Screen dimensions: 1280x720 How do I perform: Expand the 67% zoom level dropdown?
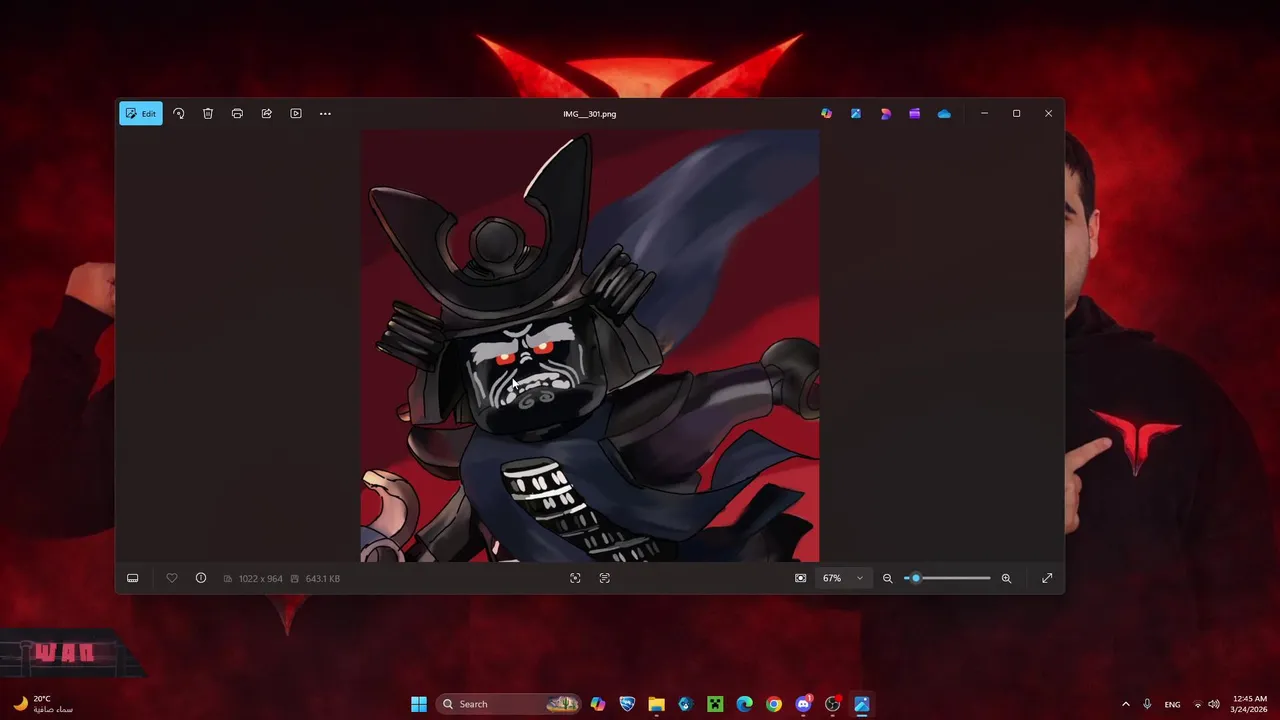843,578
